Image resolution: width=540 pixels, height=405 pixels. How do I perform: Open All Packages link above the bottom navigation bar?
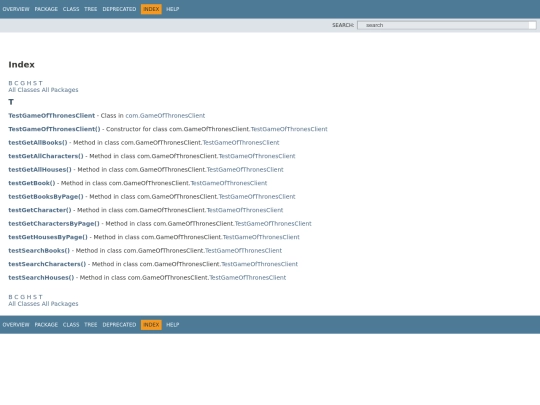pyautogui.click(x=60, y=304)
